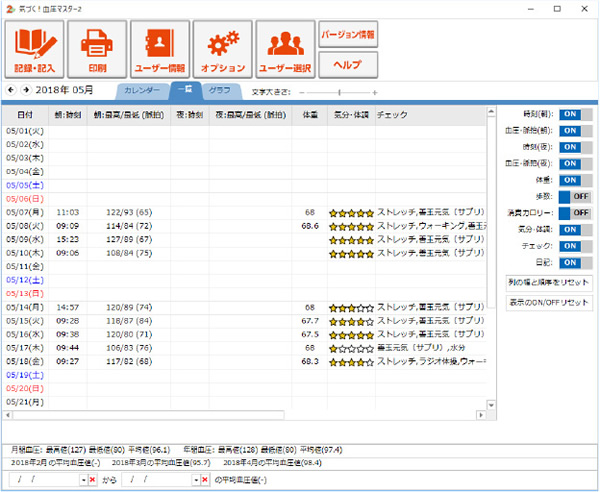Click the minus icon of font size
The height and width of the screenshot is (492, 600).
pos(302,93)
